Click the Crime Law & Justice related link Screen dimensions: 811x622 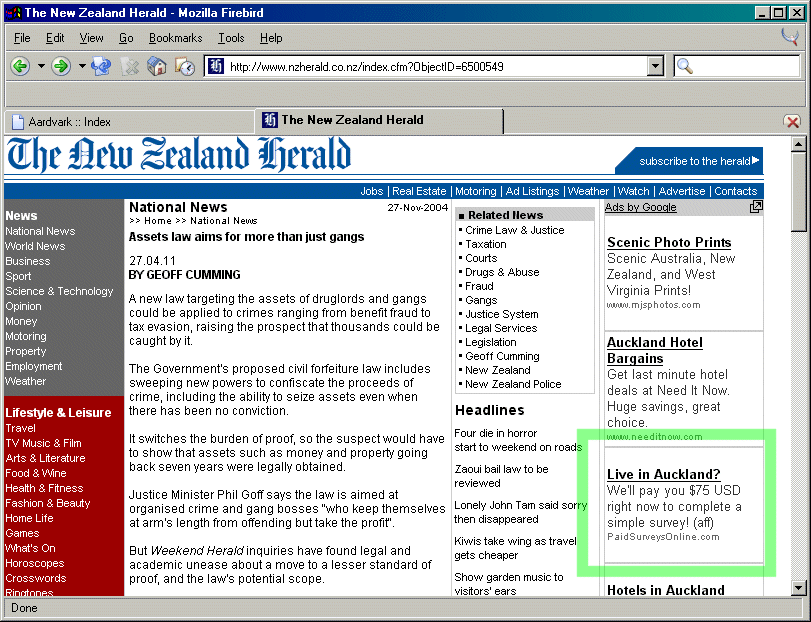(514, 230)
